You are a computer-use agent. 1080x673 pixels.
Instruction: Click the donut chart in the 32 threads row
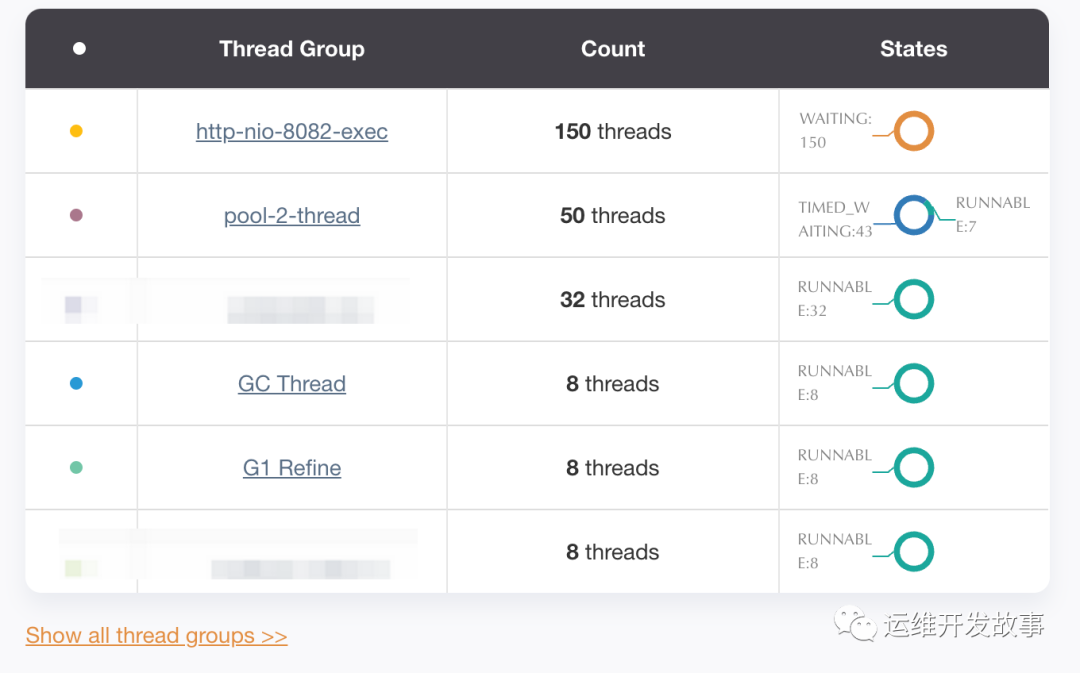913,299
